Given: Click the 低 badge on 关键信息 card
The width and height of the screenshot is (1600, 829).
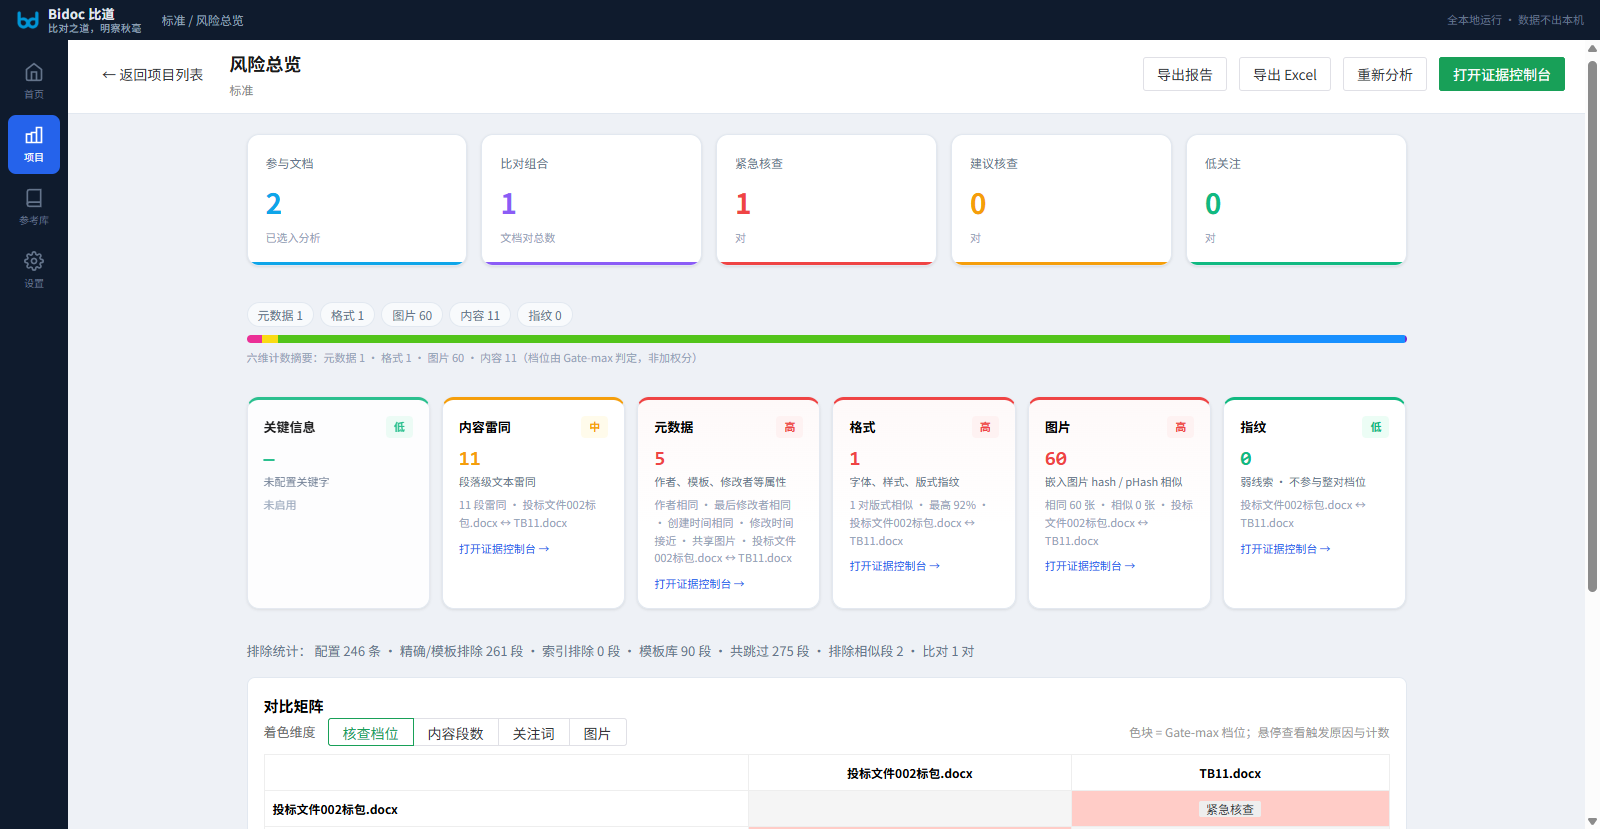Looking at the screenshot, I should [399, 427].
